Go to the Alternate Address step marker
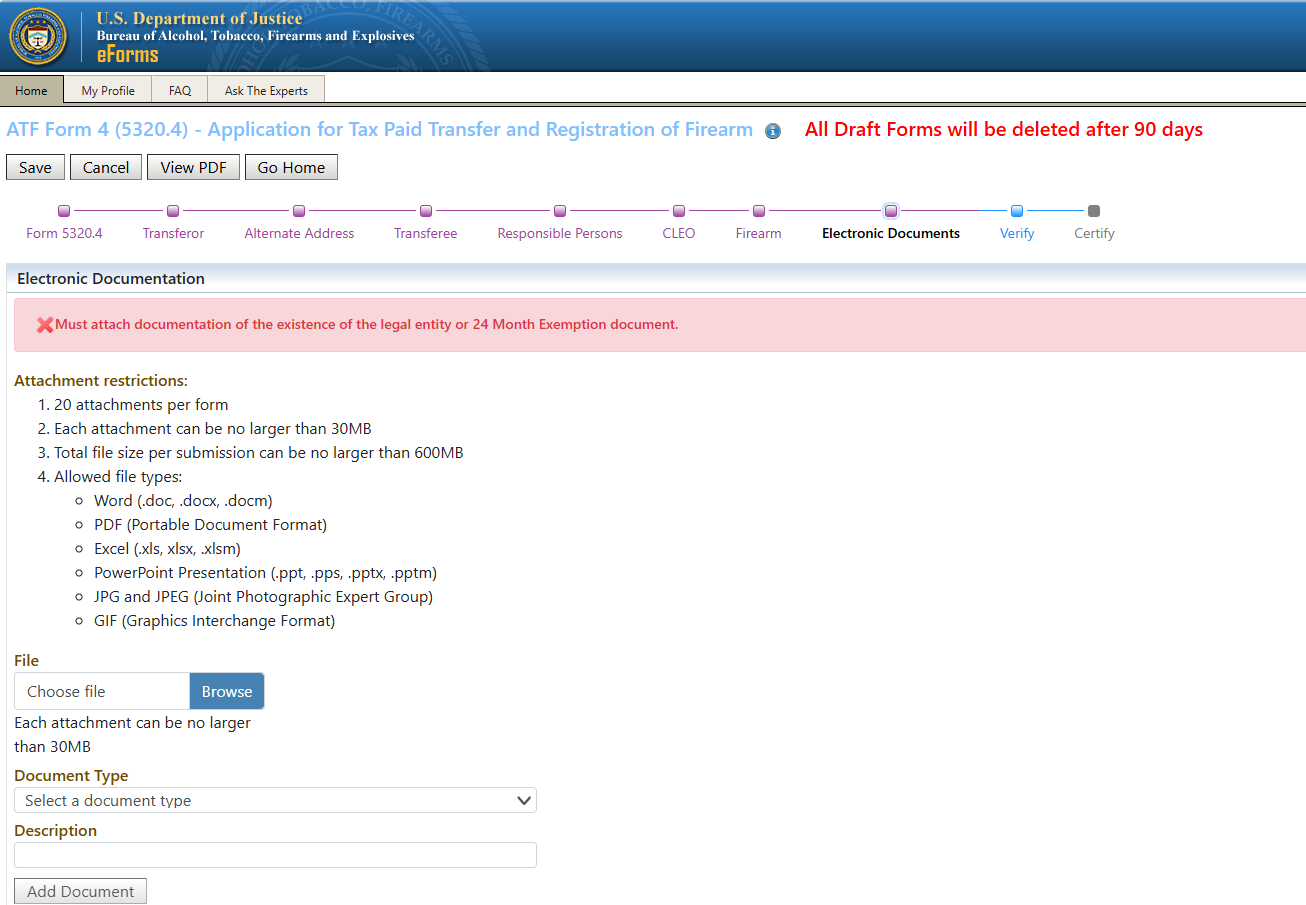This screenshot has width=1306, height=905. (299, 211)
